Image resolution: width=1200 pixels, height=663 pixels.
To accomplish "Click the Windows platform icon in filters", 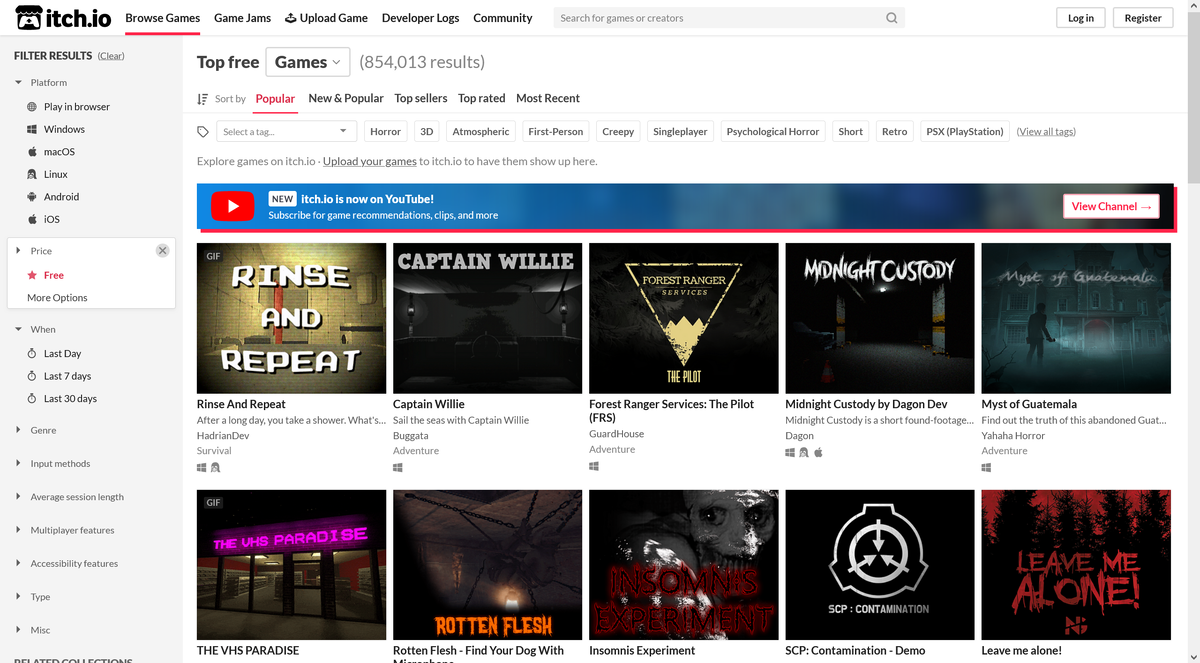I will point(32,129).
